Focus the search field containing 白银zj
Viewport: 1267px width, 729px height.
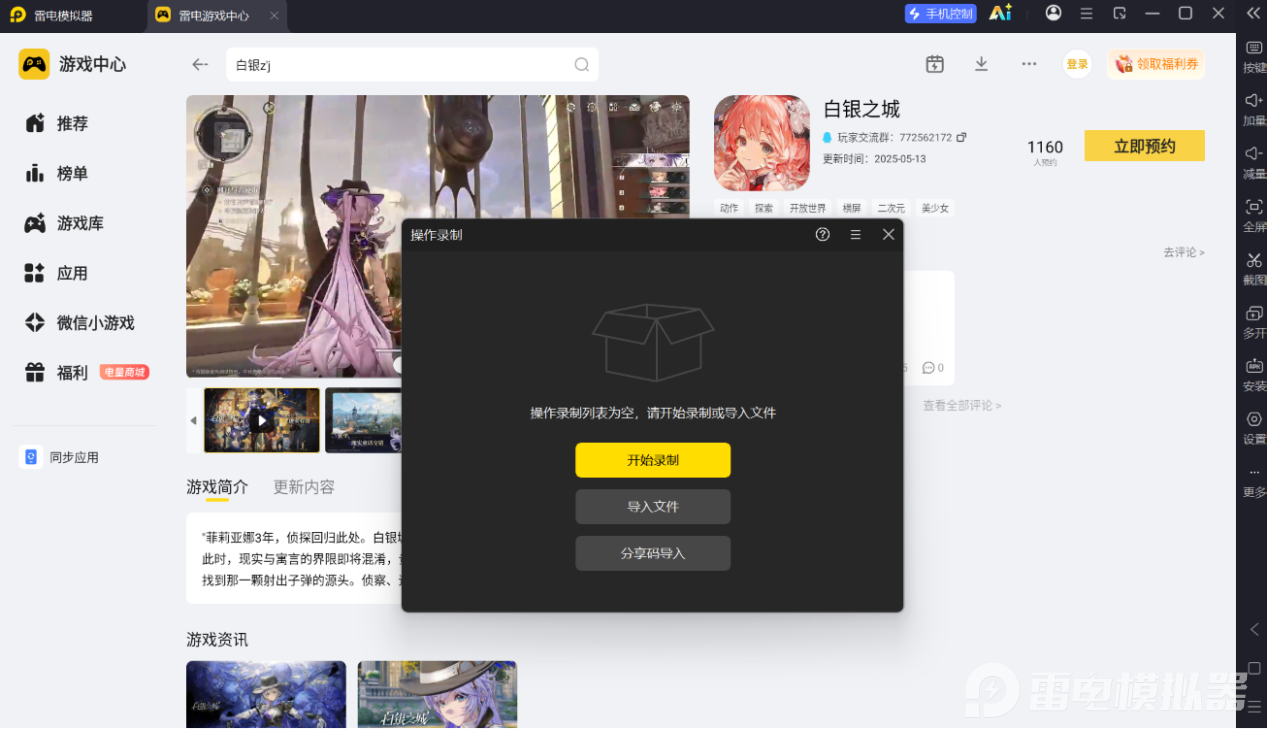[412, 65]
